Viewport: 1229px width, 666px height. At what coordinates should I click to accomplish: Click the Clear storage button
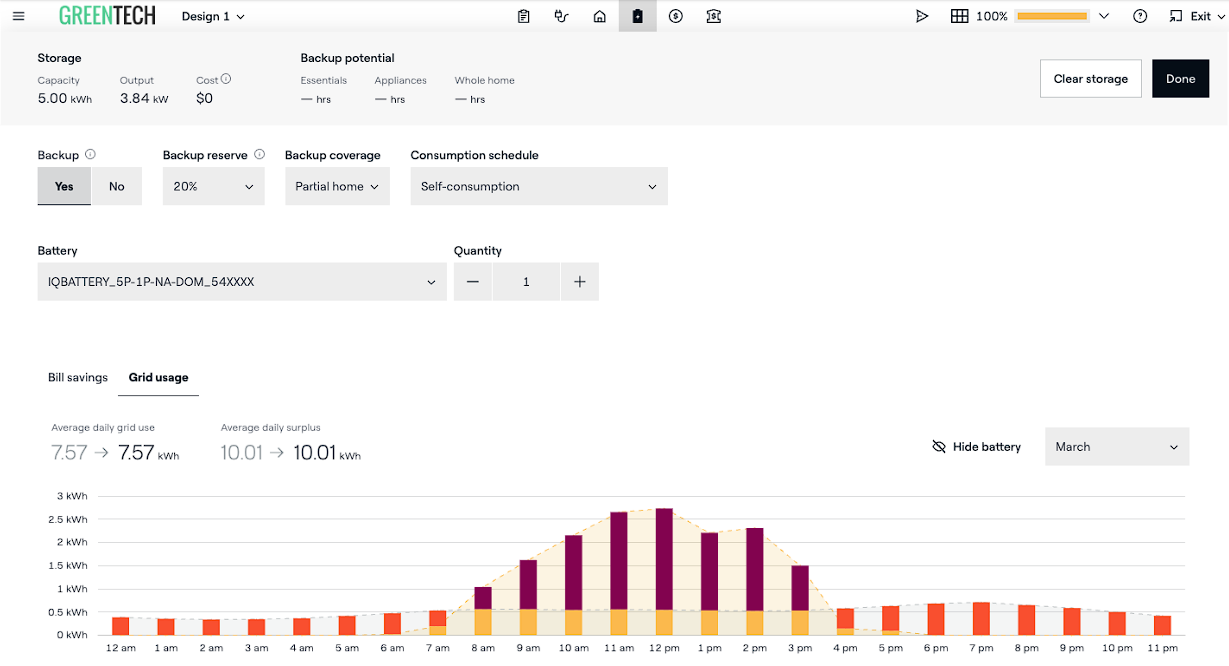point(1091,79)
